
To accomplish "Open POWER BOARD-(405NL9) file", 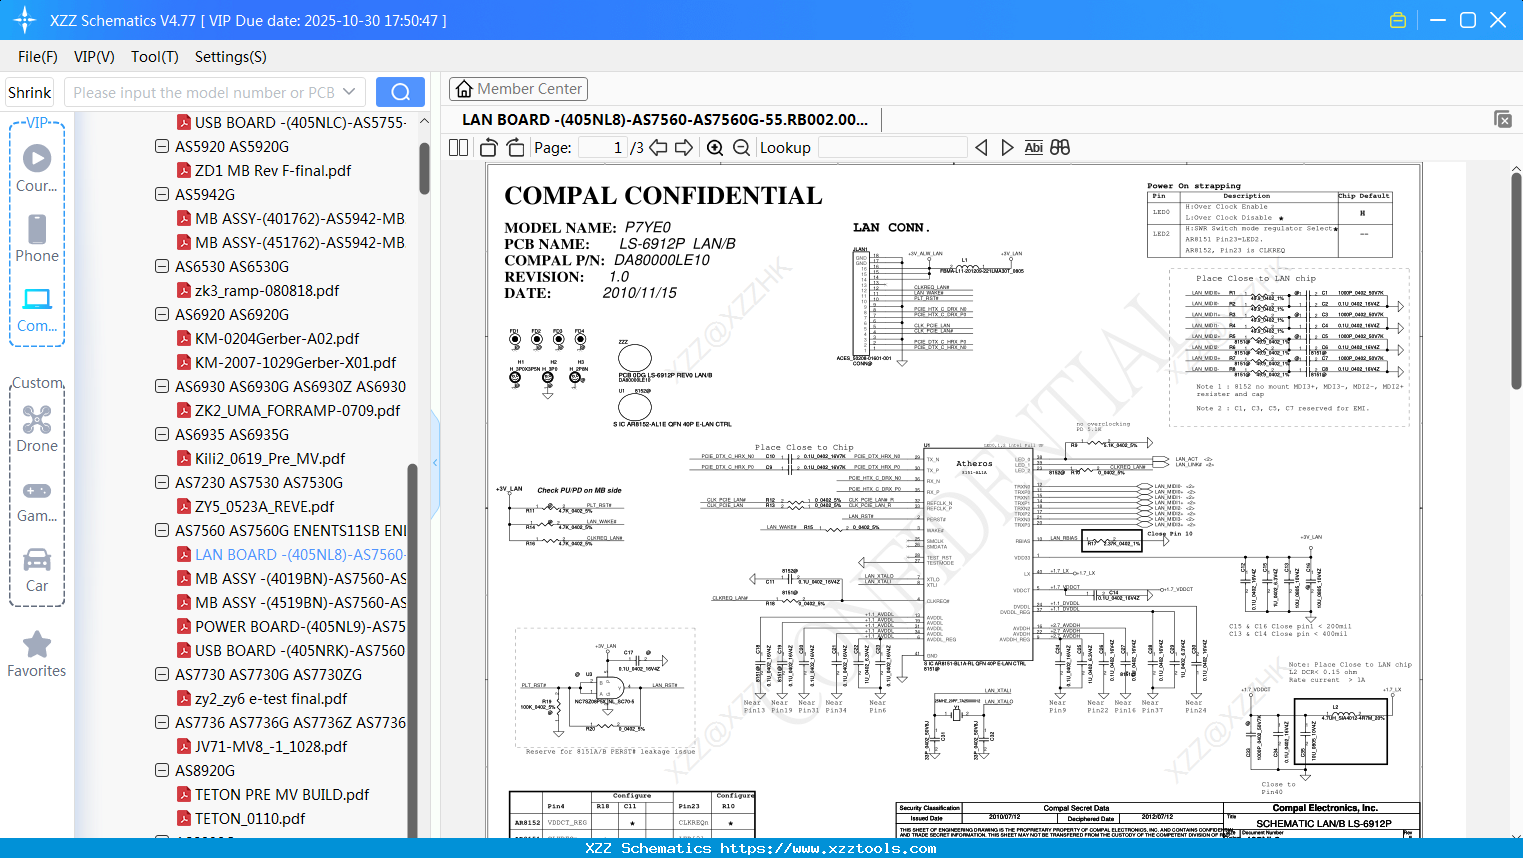I will [x=300, y=626].
